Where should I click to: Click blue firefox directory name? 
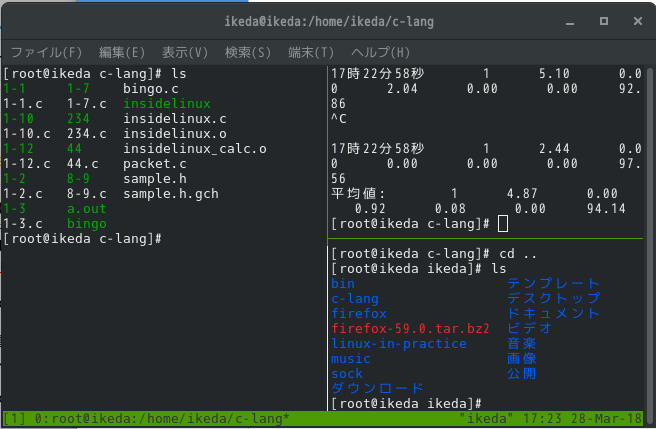coord(359,313)
